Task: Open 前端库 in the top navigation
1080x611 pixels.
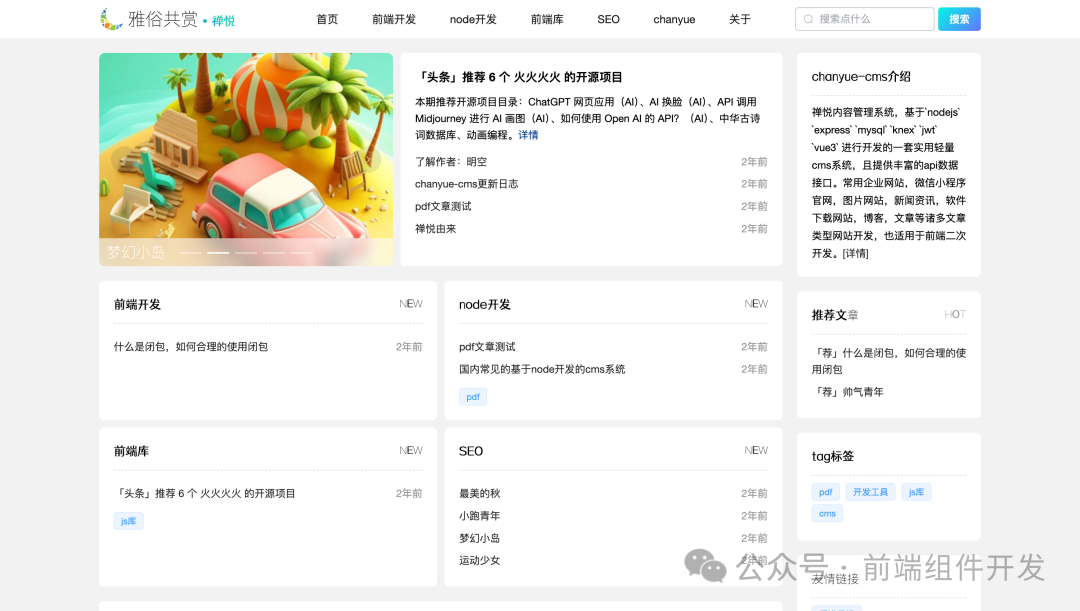Action: pyautogui.click(x=547, y=19)
